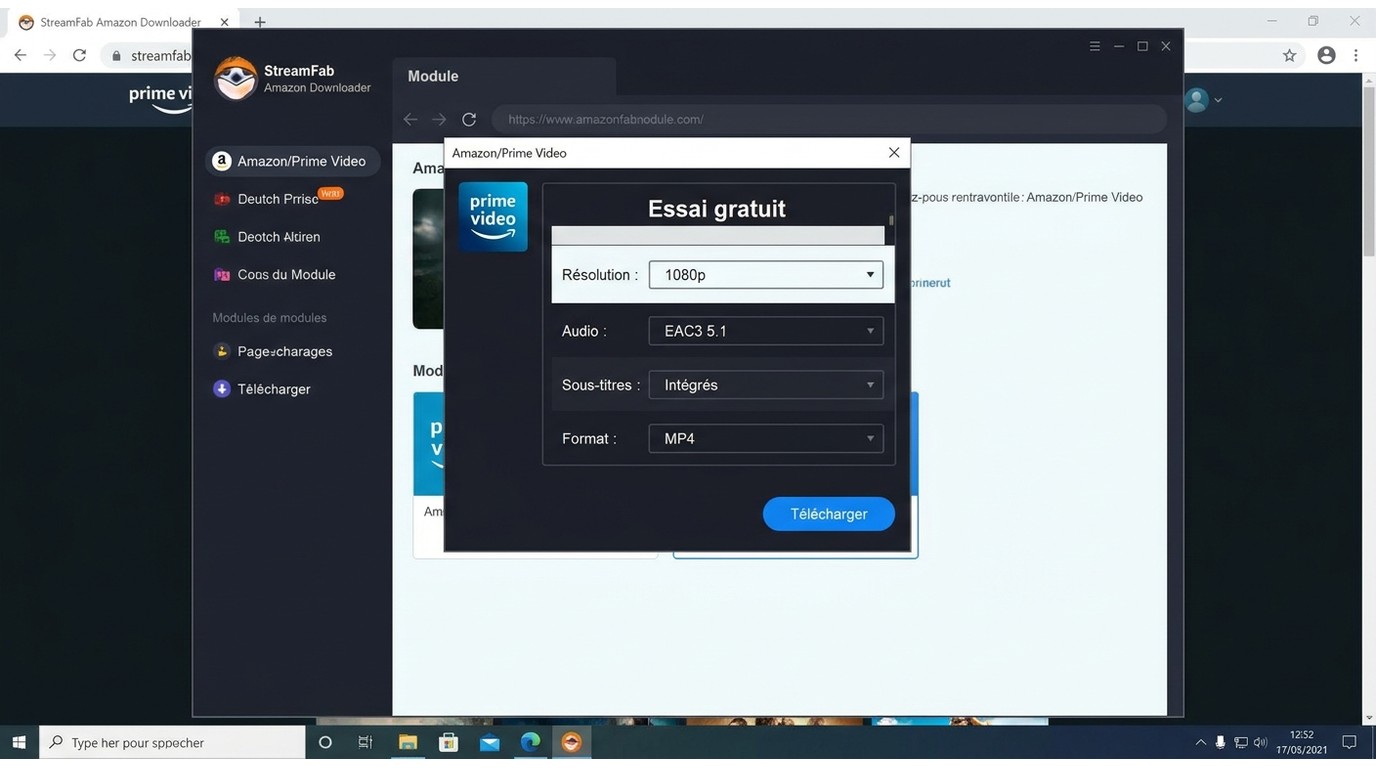
Task: Click the prime video site logo
Action: click(x=160, y=98)
